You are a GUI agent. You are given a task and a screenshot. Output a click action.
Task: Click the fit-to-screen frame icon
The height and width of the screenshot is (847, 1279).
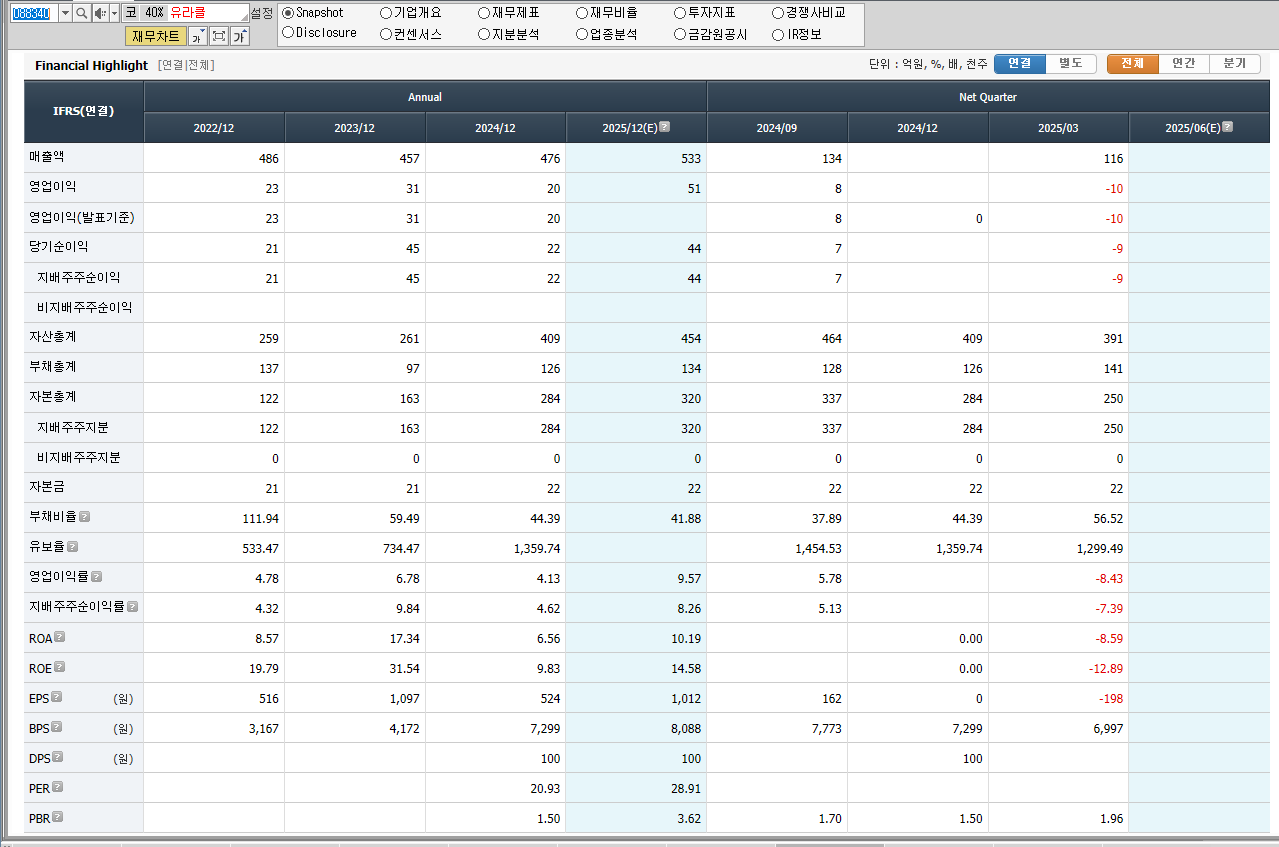click(x=219, y=37)
